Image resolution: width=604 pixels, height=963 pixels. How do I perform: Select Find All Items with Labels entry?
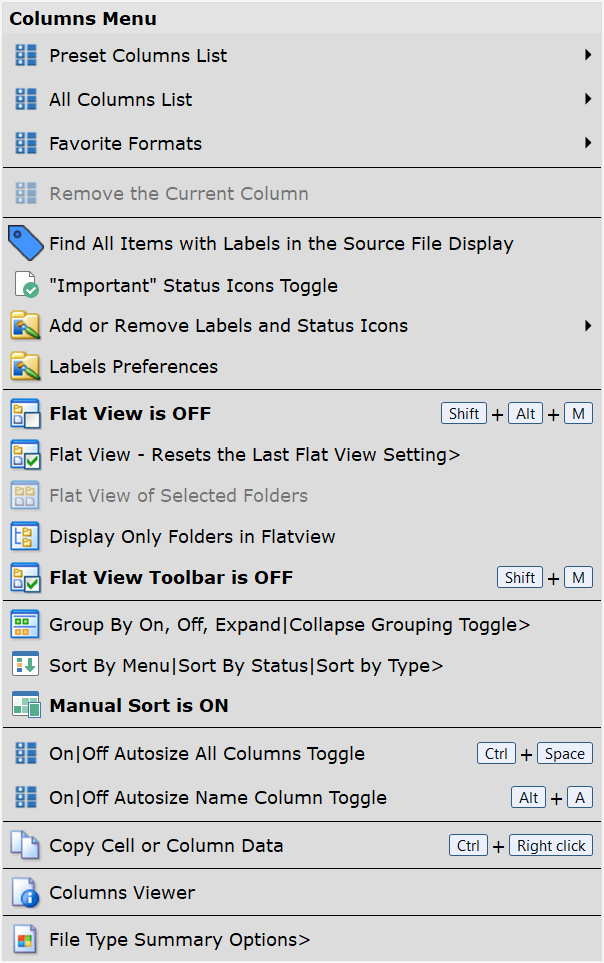pos(281,244)
